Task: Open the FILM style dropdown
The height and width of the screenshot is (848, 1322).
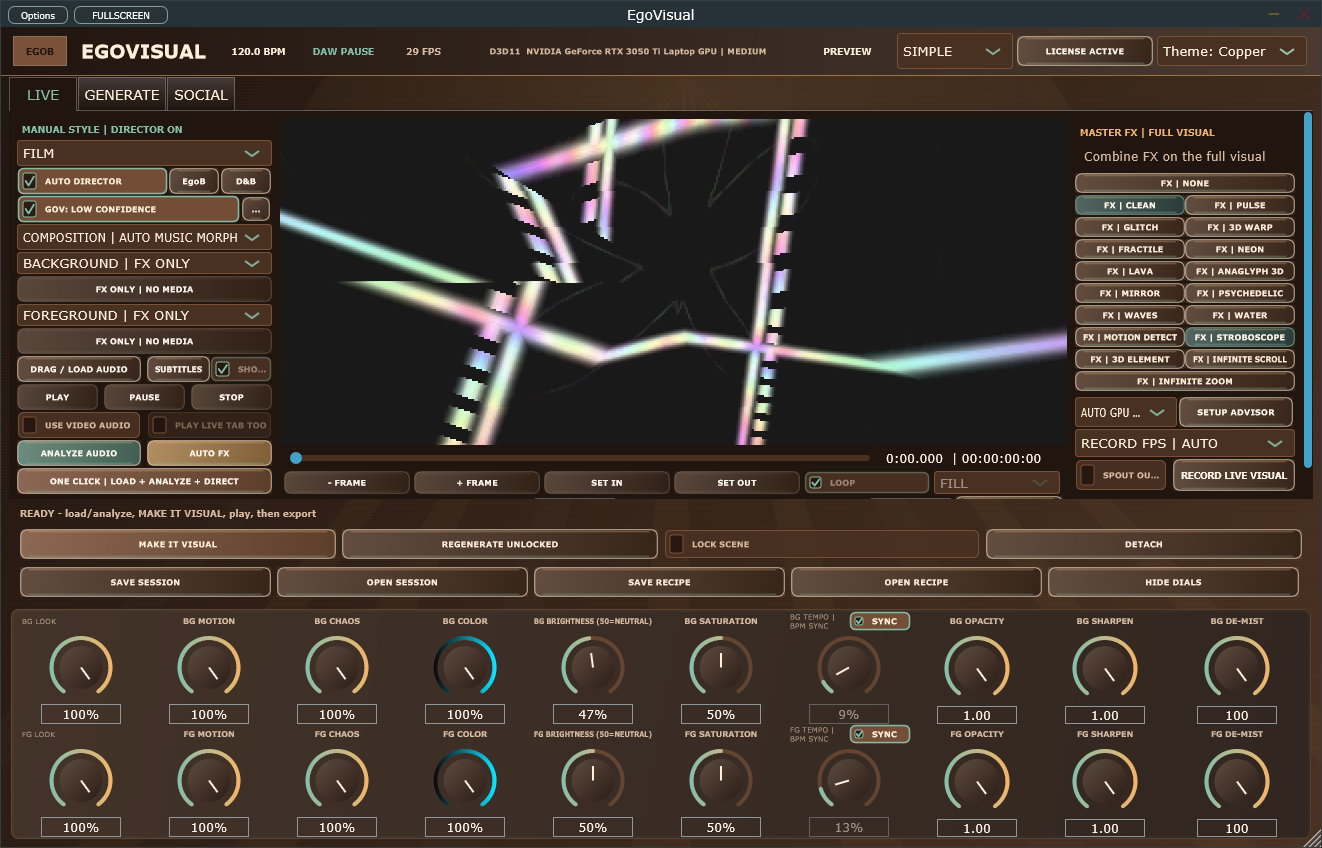Action: coord(144,153)
